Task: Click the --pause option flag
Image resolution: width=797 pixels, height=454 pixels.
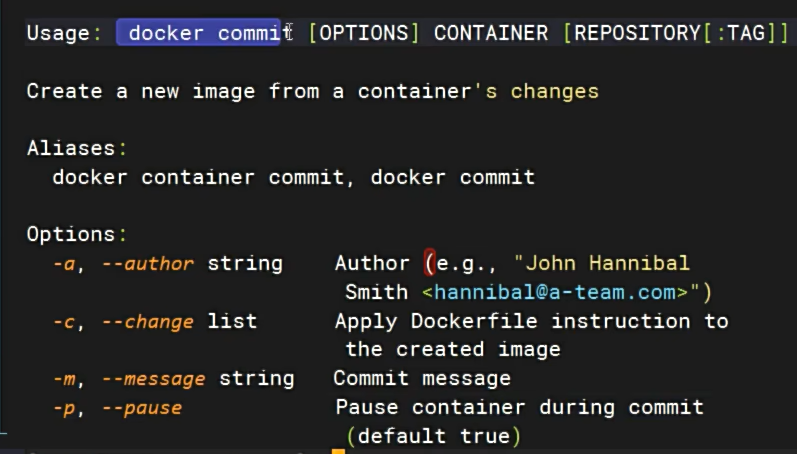Action: [142, 408]
